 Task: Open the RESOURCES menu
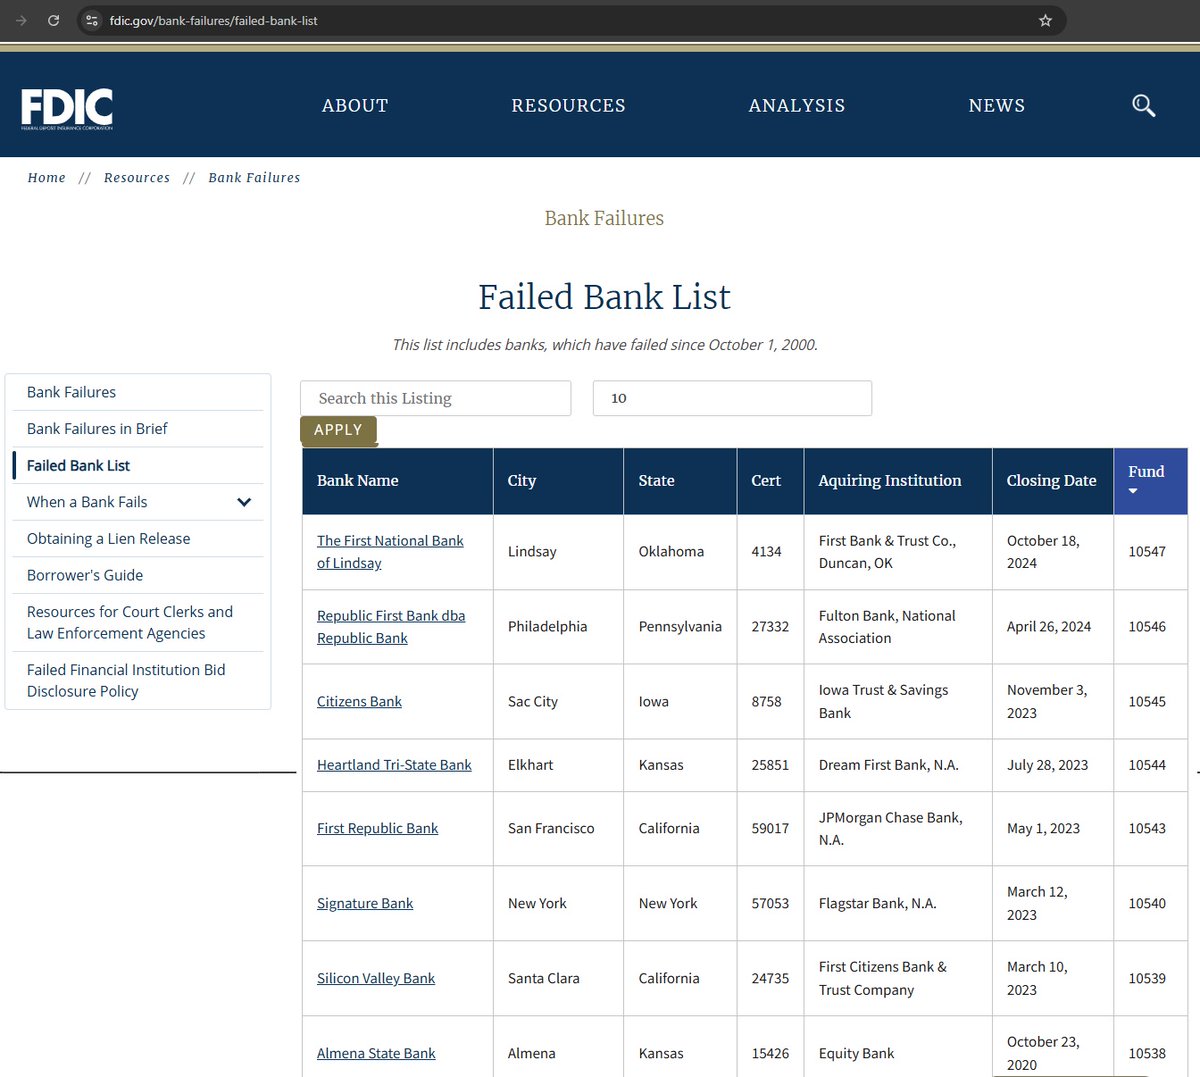(568, 106)
